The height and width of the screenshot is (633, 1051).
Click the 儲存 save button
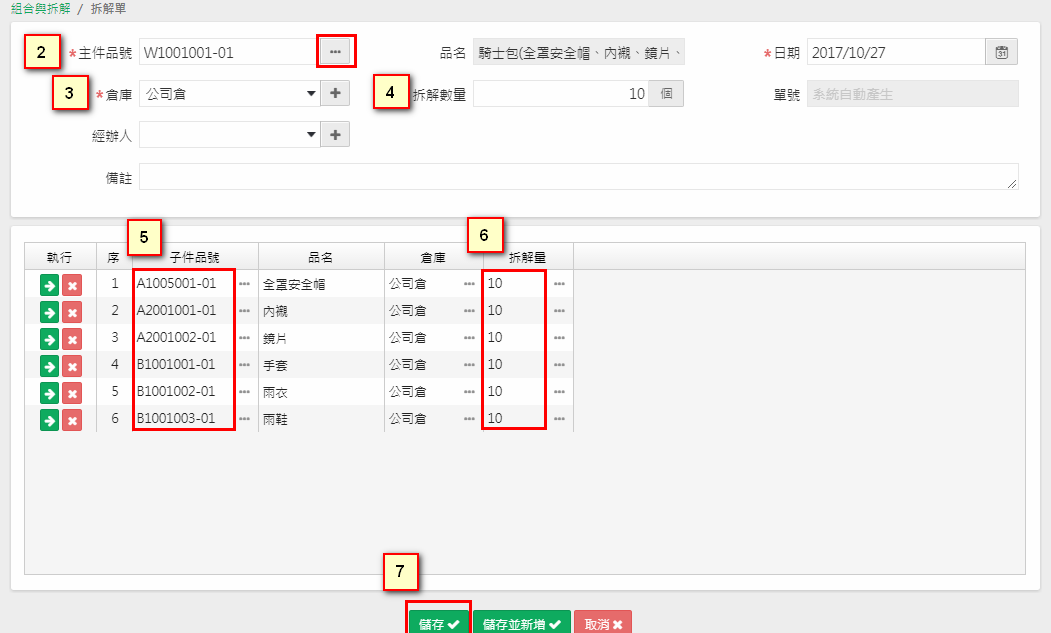tap(439, 624)
